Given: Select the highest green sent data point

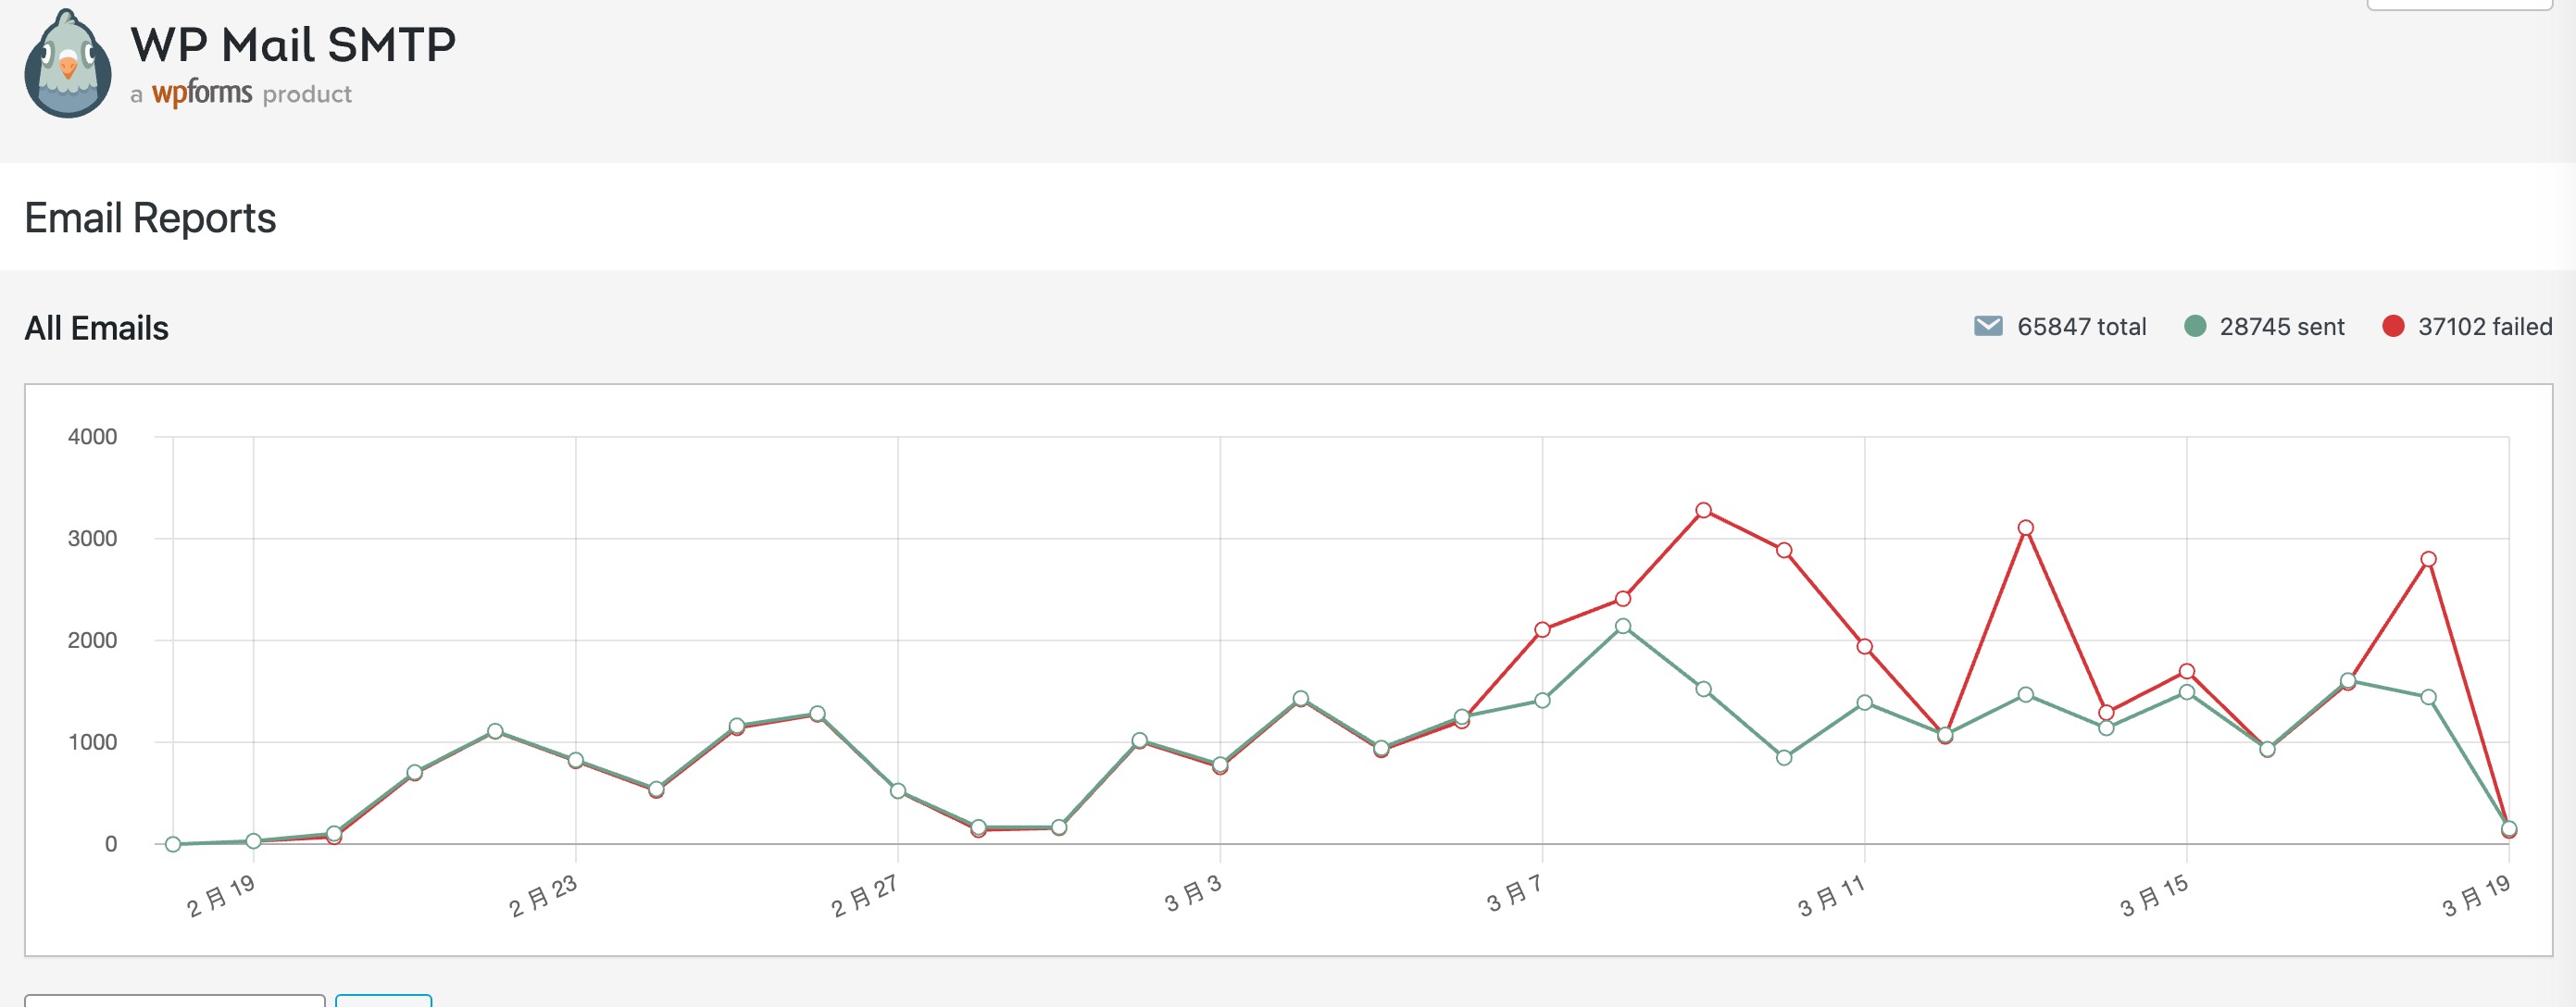Looking at the screenshot, I should (x=1623, y=626).
